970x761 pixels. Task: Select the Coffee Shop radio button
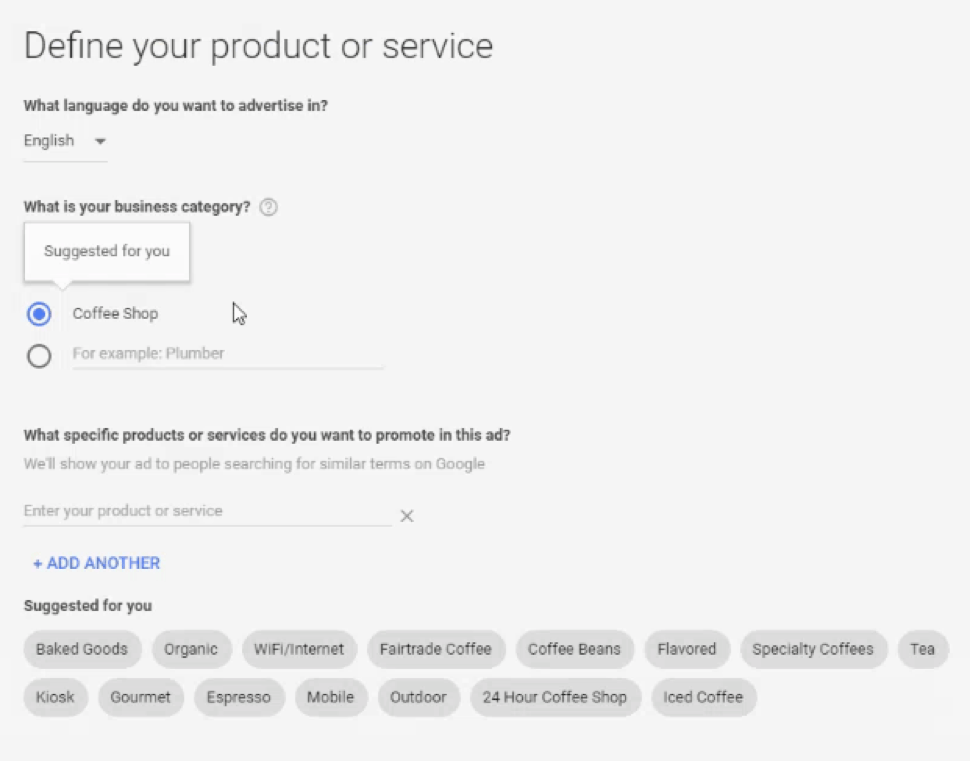pos(39,314)
